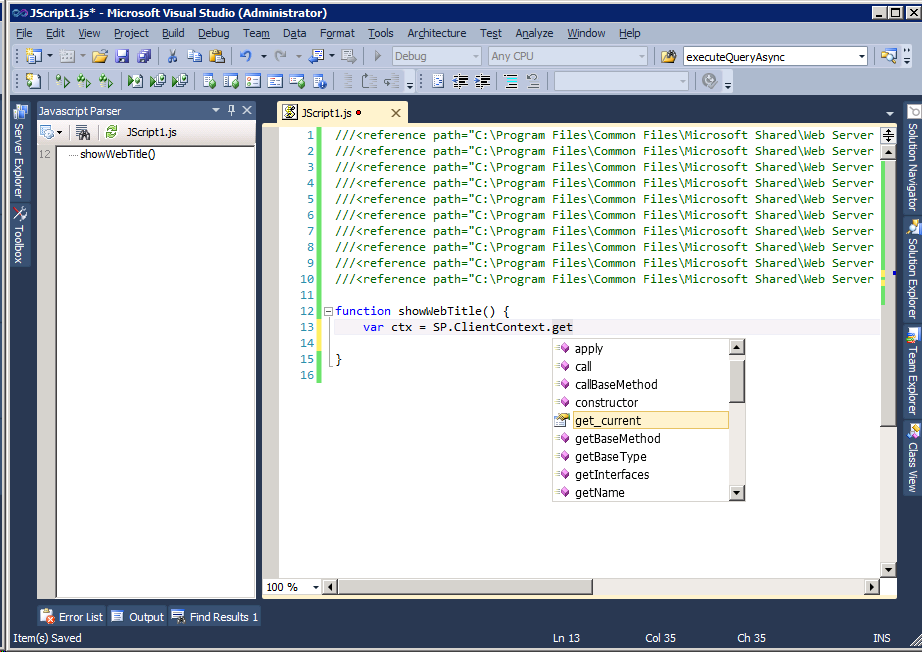Open the Architecture menu

point(437,34)
